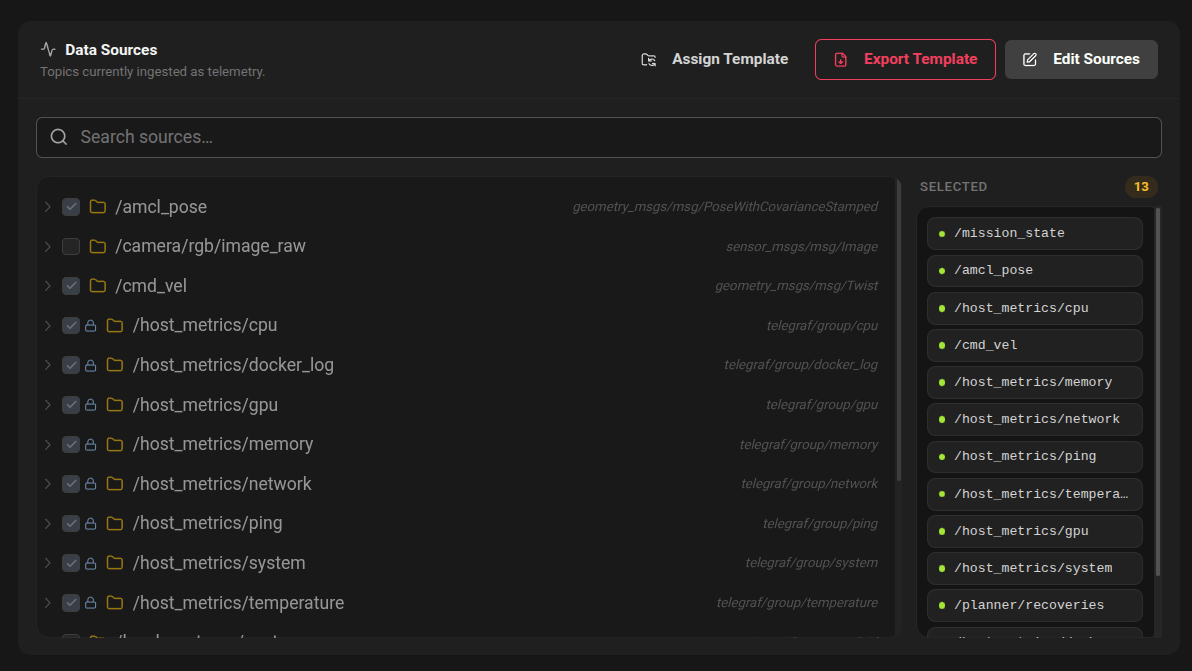This screenshot has height=671, width=1192.
Task: Click the source list vertical scrollbar
Action: click(x=899, y=331)
